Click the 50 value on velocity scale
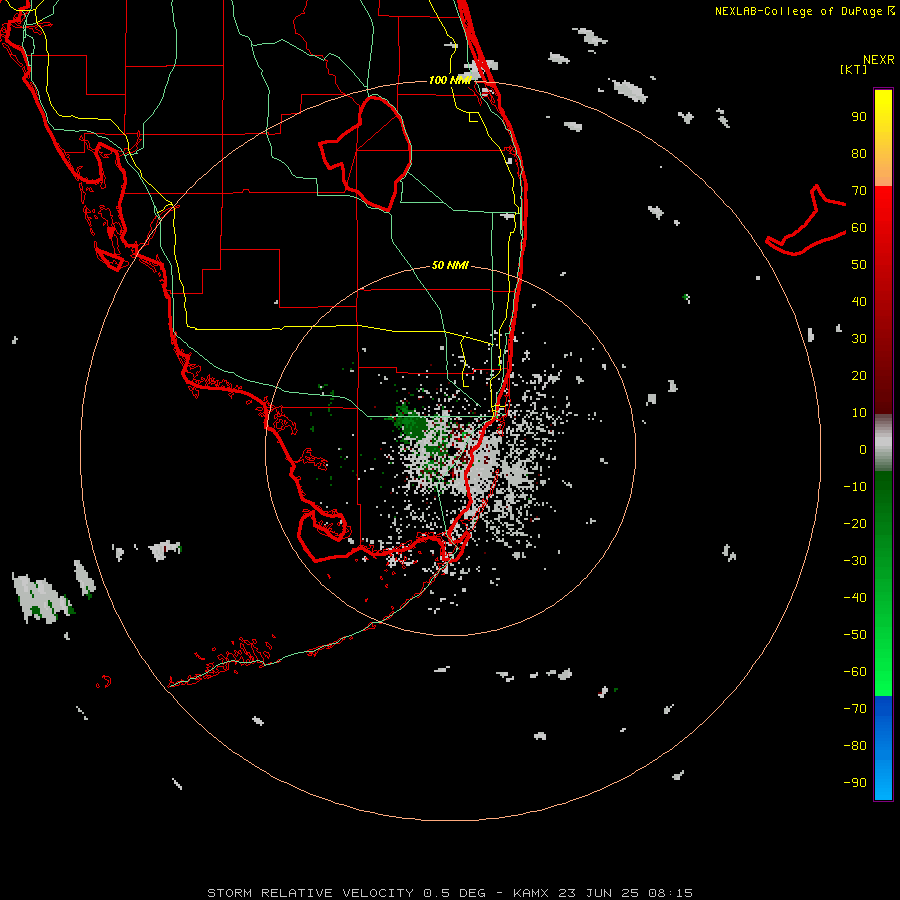 [x=859, y=265]
